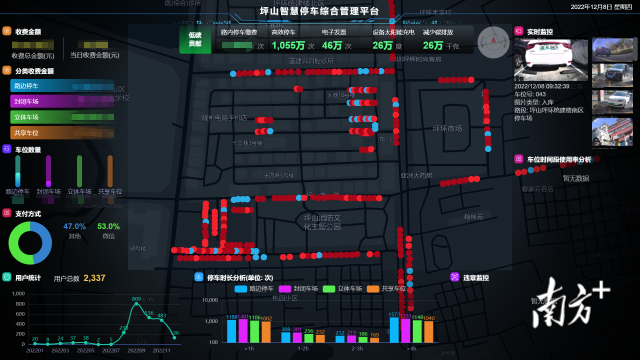Viewport: 640px width, 360px height.
Task: Click the payment method donut chart
Action: coord(30,243)
